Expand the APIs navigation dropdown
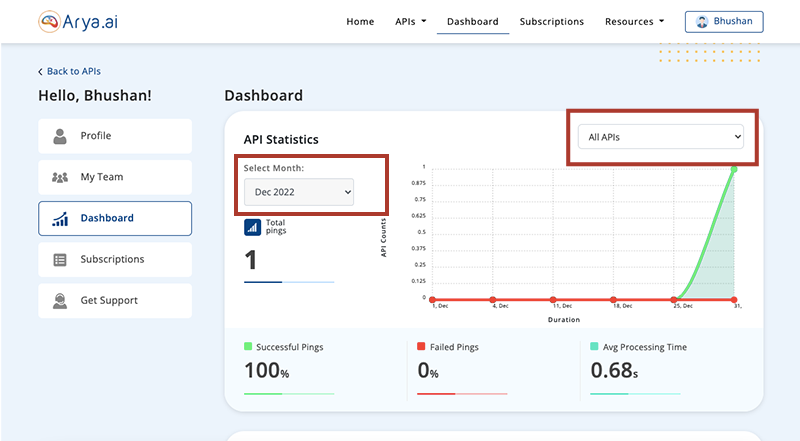Screen dimensions: 800x441 410,21
